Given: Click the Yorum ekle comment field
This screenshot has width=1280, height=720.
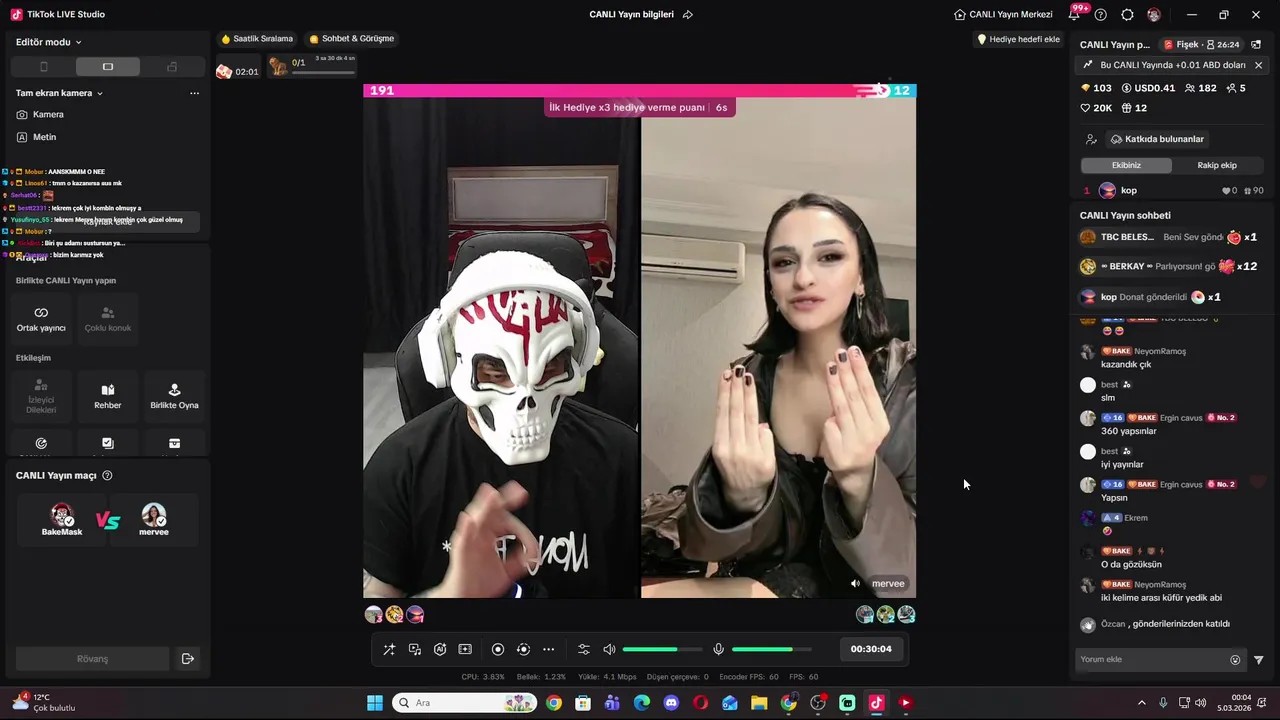Looking at the screenshot, I should [1152, 660].
